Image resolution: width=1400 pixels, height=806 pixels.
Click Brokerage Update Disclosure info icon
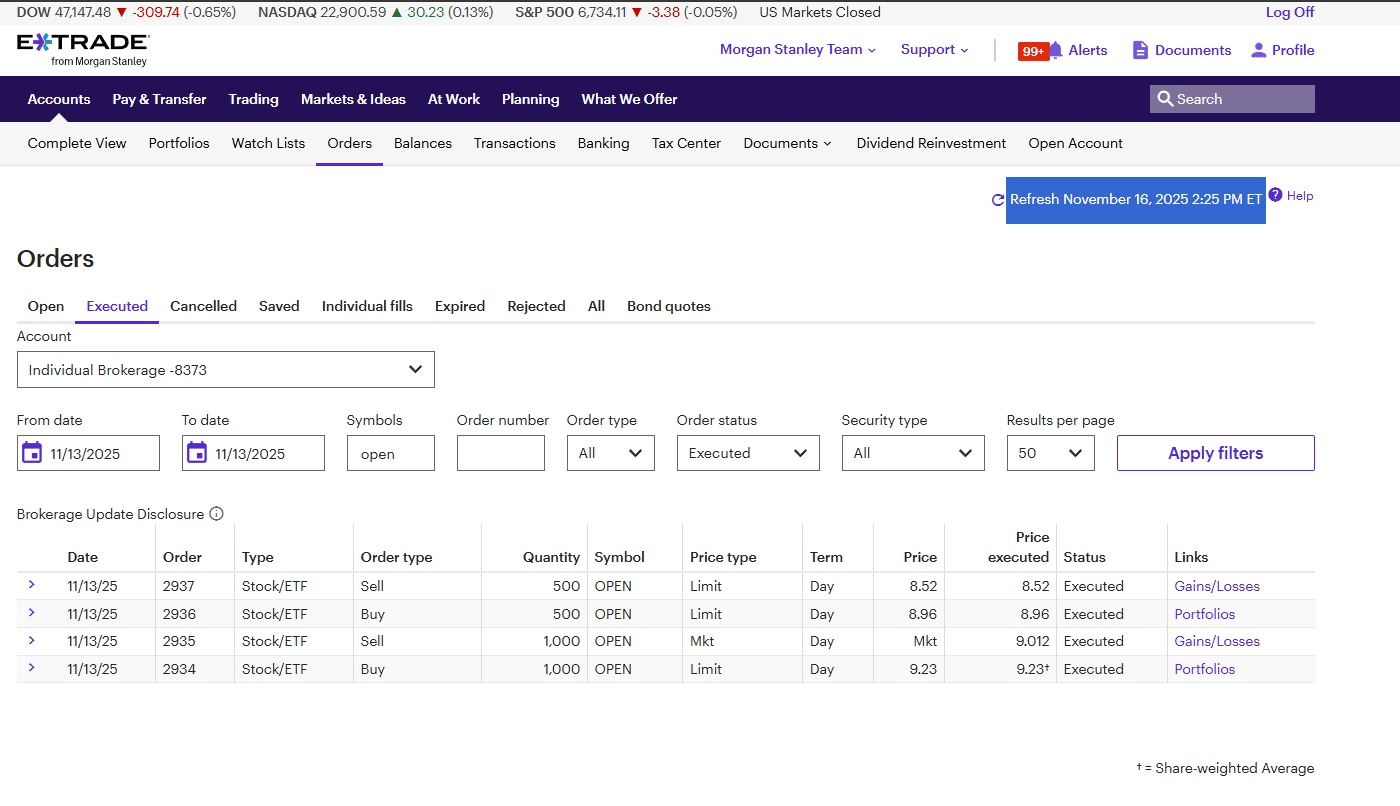[x=216, y=514]
